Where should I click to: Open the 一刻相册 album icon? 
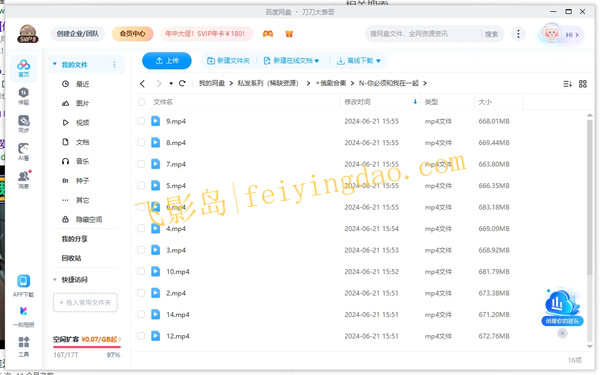tap(24, 316)
